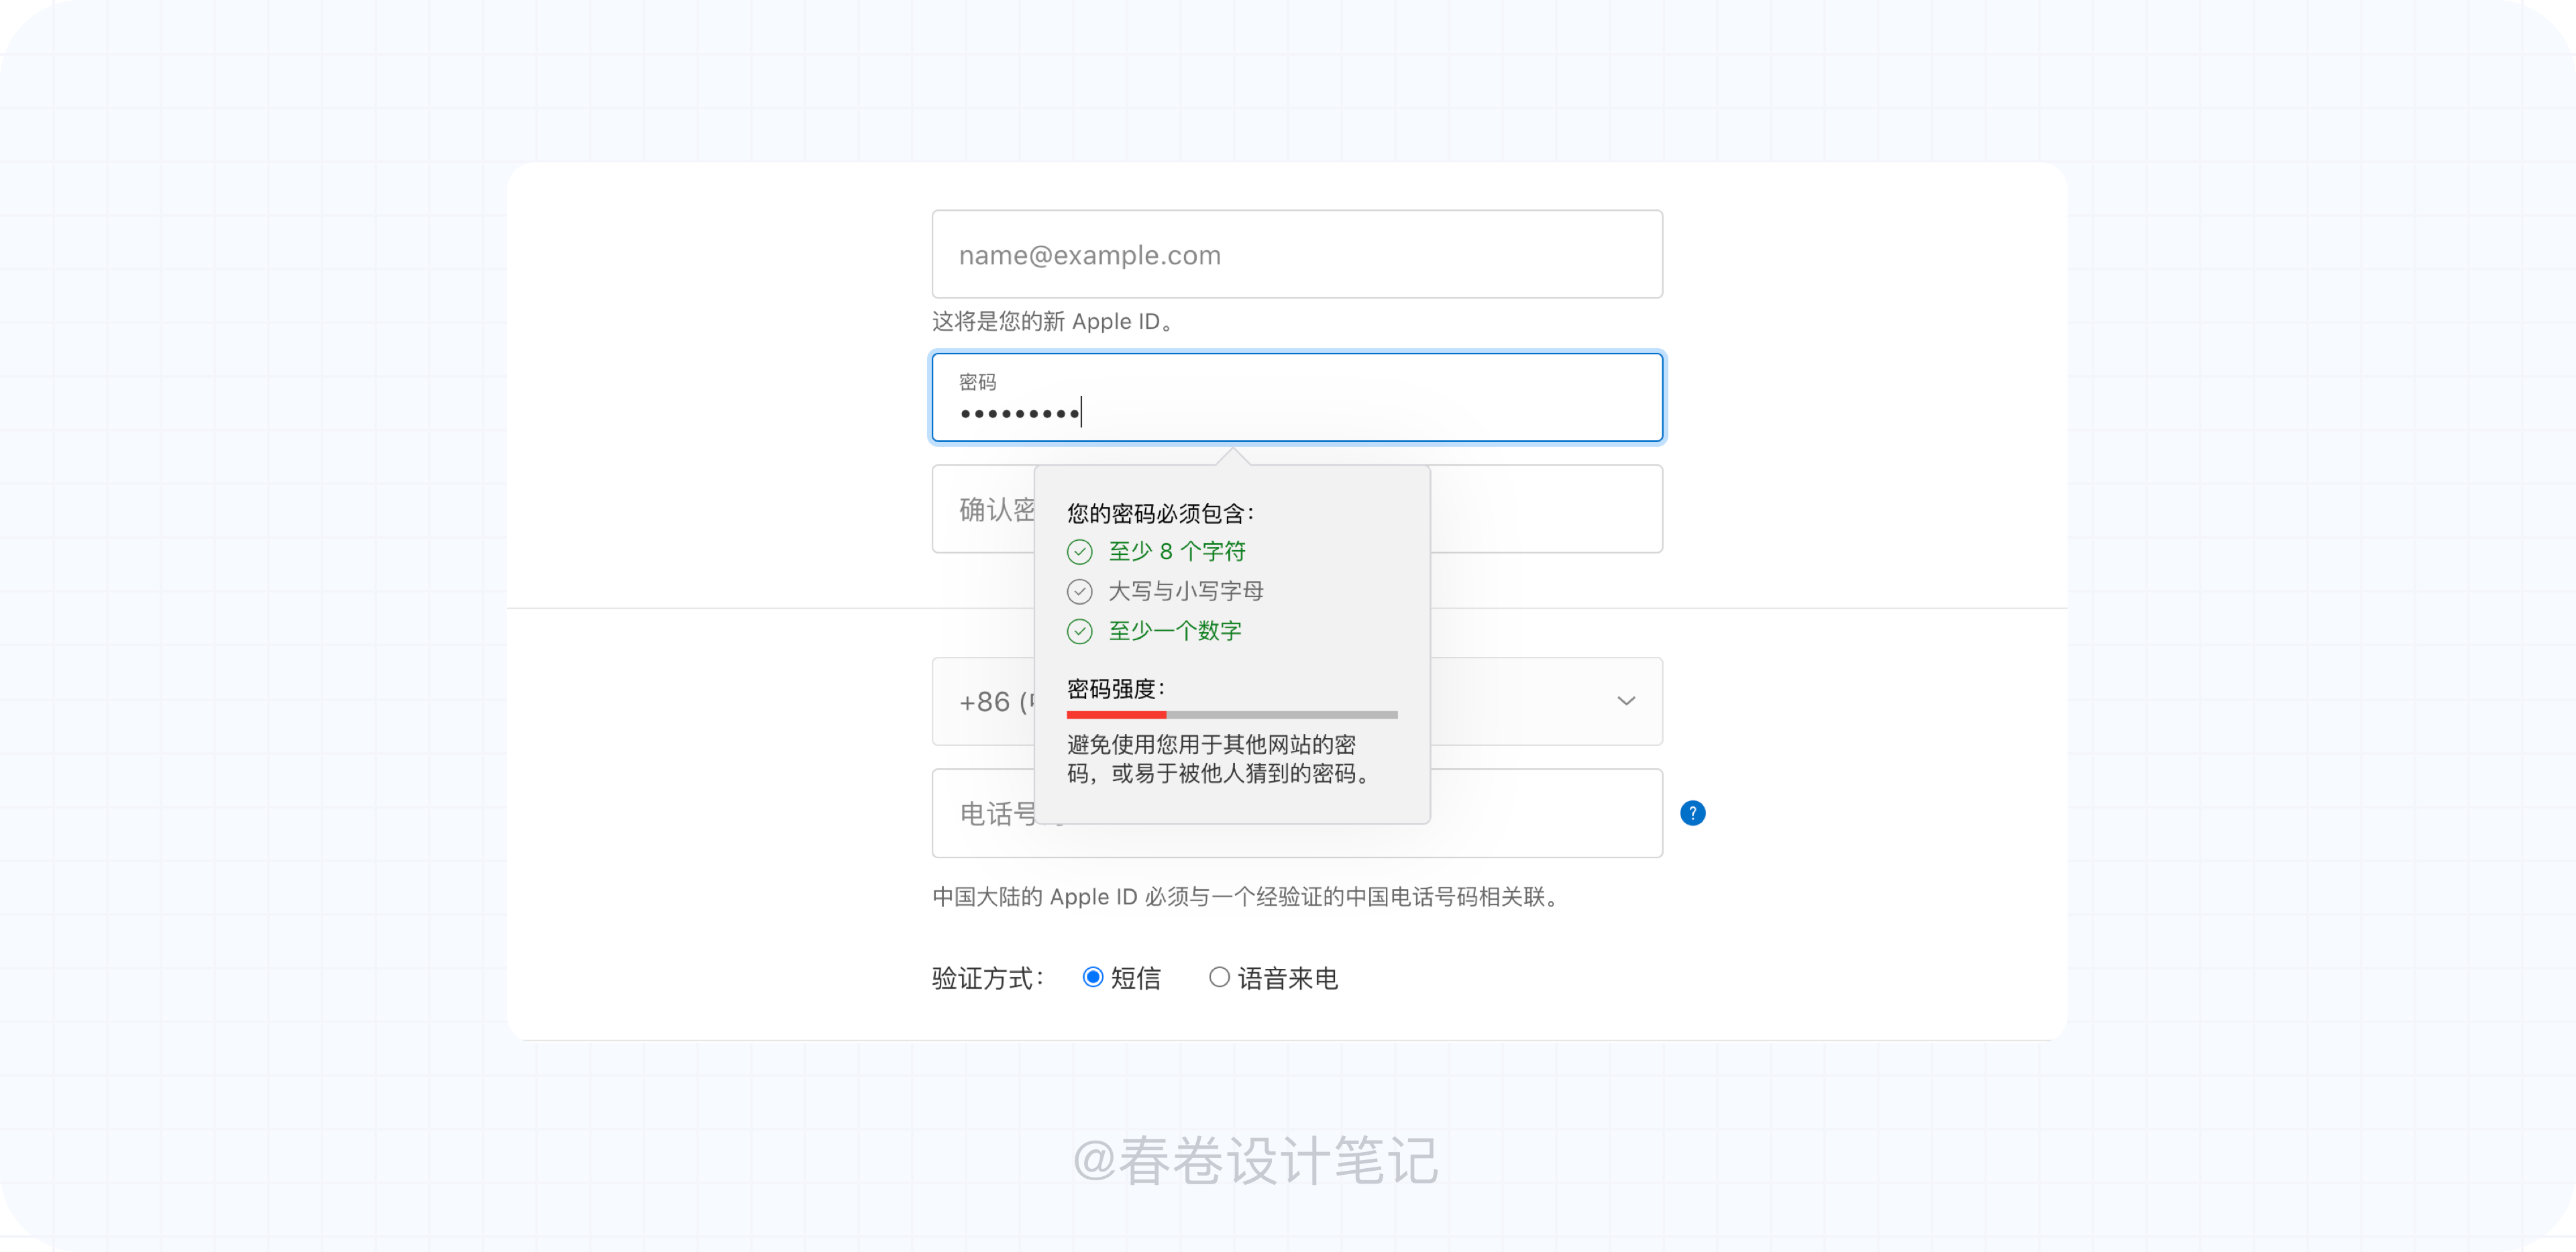Click the 短信 label text
The image size is (2576, 1252).
coord(1135,978)
